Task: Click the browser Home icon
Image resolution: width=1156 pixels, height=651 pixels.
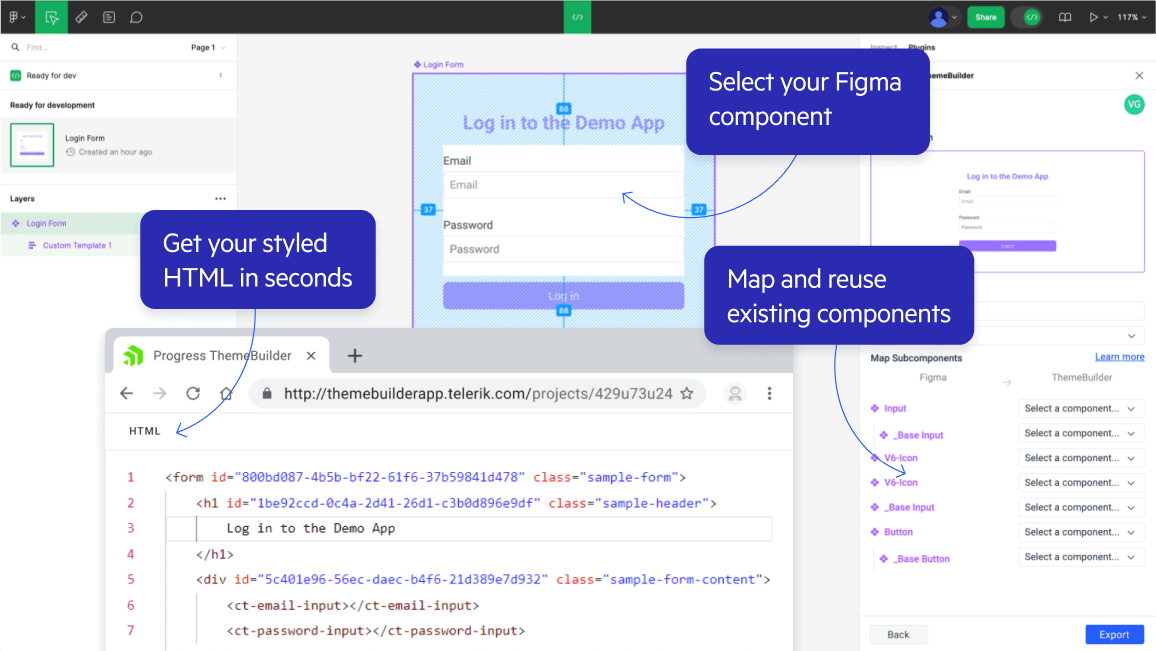Action: [226, 394]
